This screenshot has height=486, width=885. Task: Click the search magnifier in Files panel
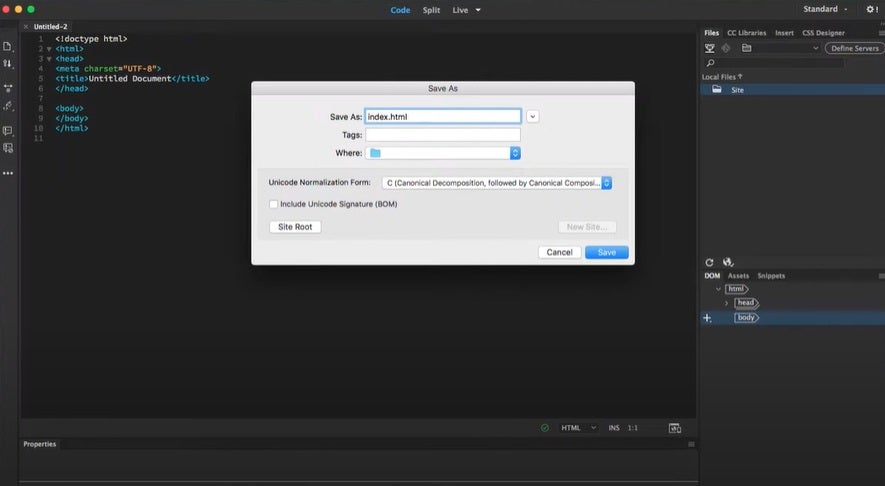click(x=711, y=63)
